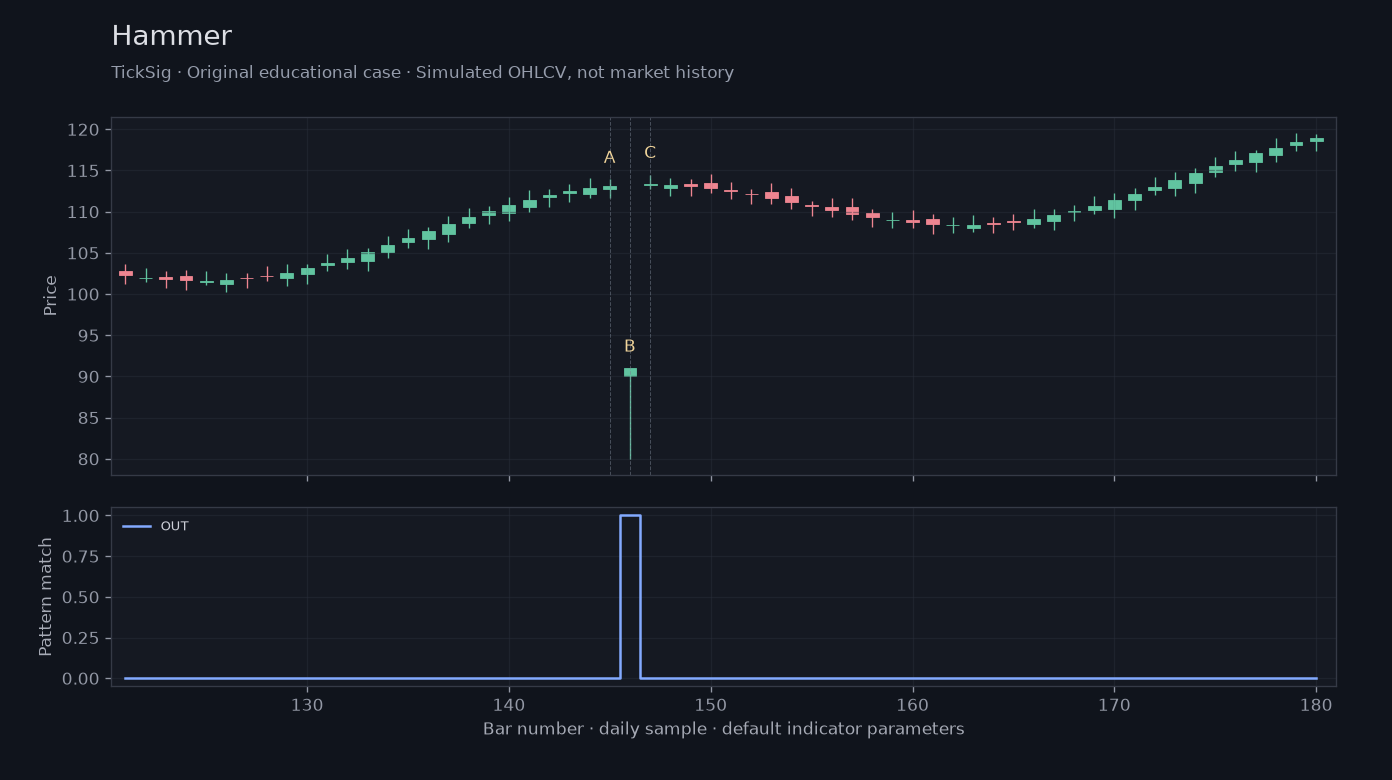Screen dimensions: 1392x780
Task: Click the Hammer chart title
Action: (171, 37)
